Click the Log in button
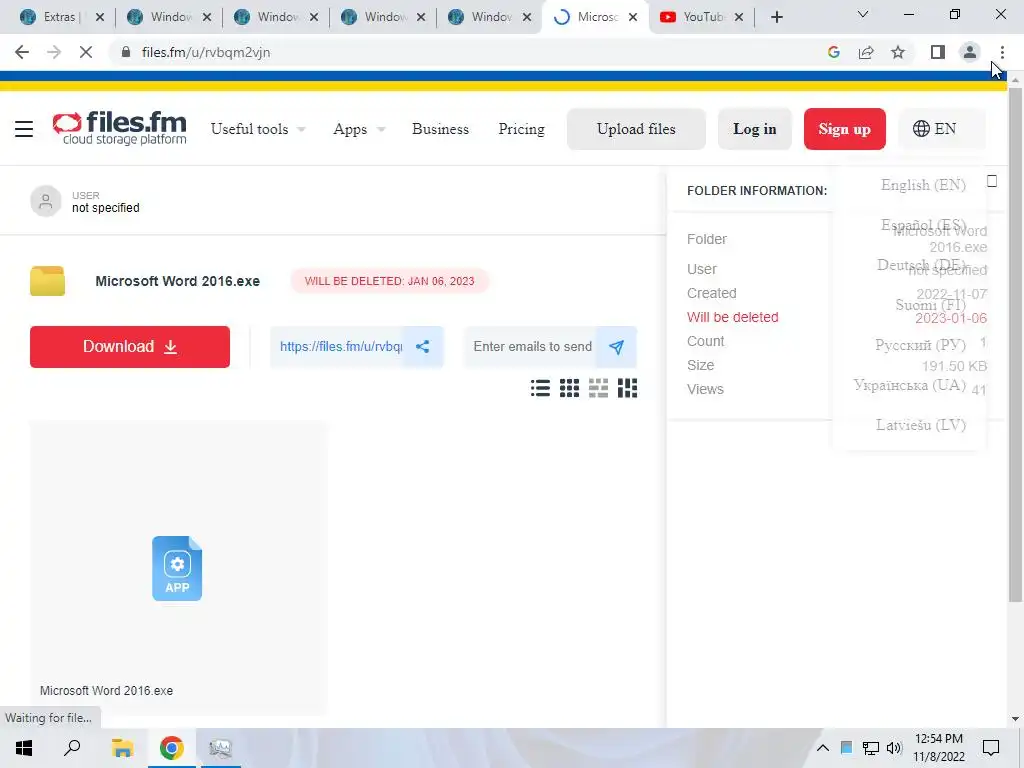 [x=754, y=129]
